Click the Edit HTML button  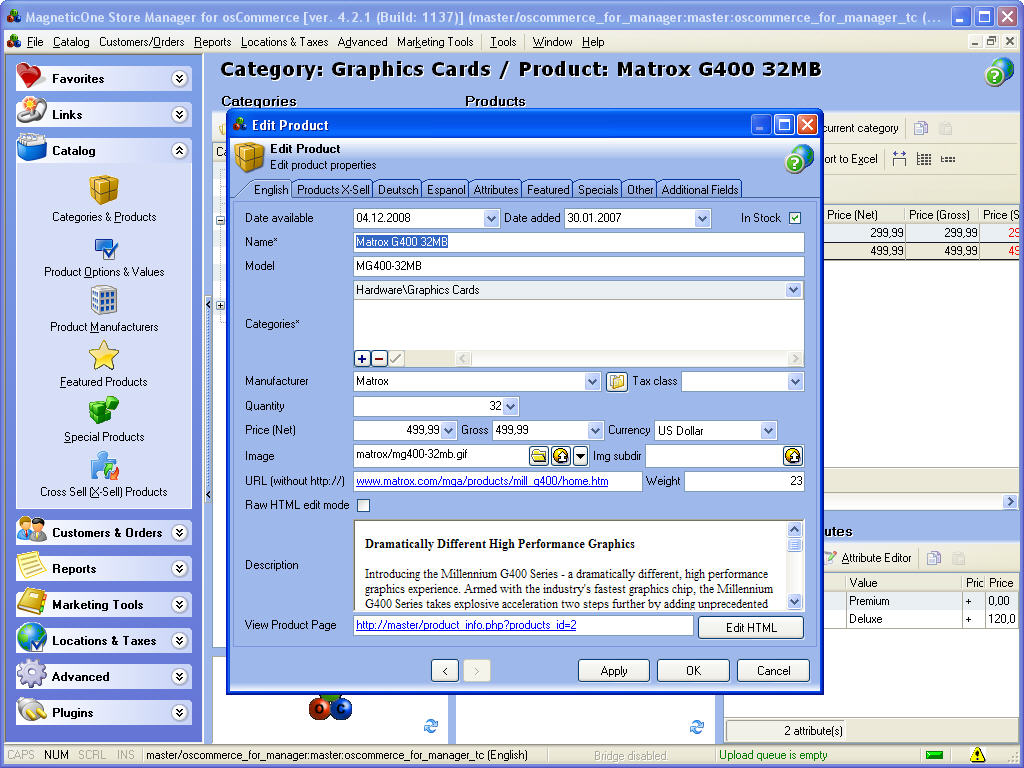(x=751, y=628)
